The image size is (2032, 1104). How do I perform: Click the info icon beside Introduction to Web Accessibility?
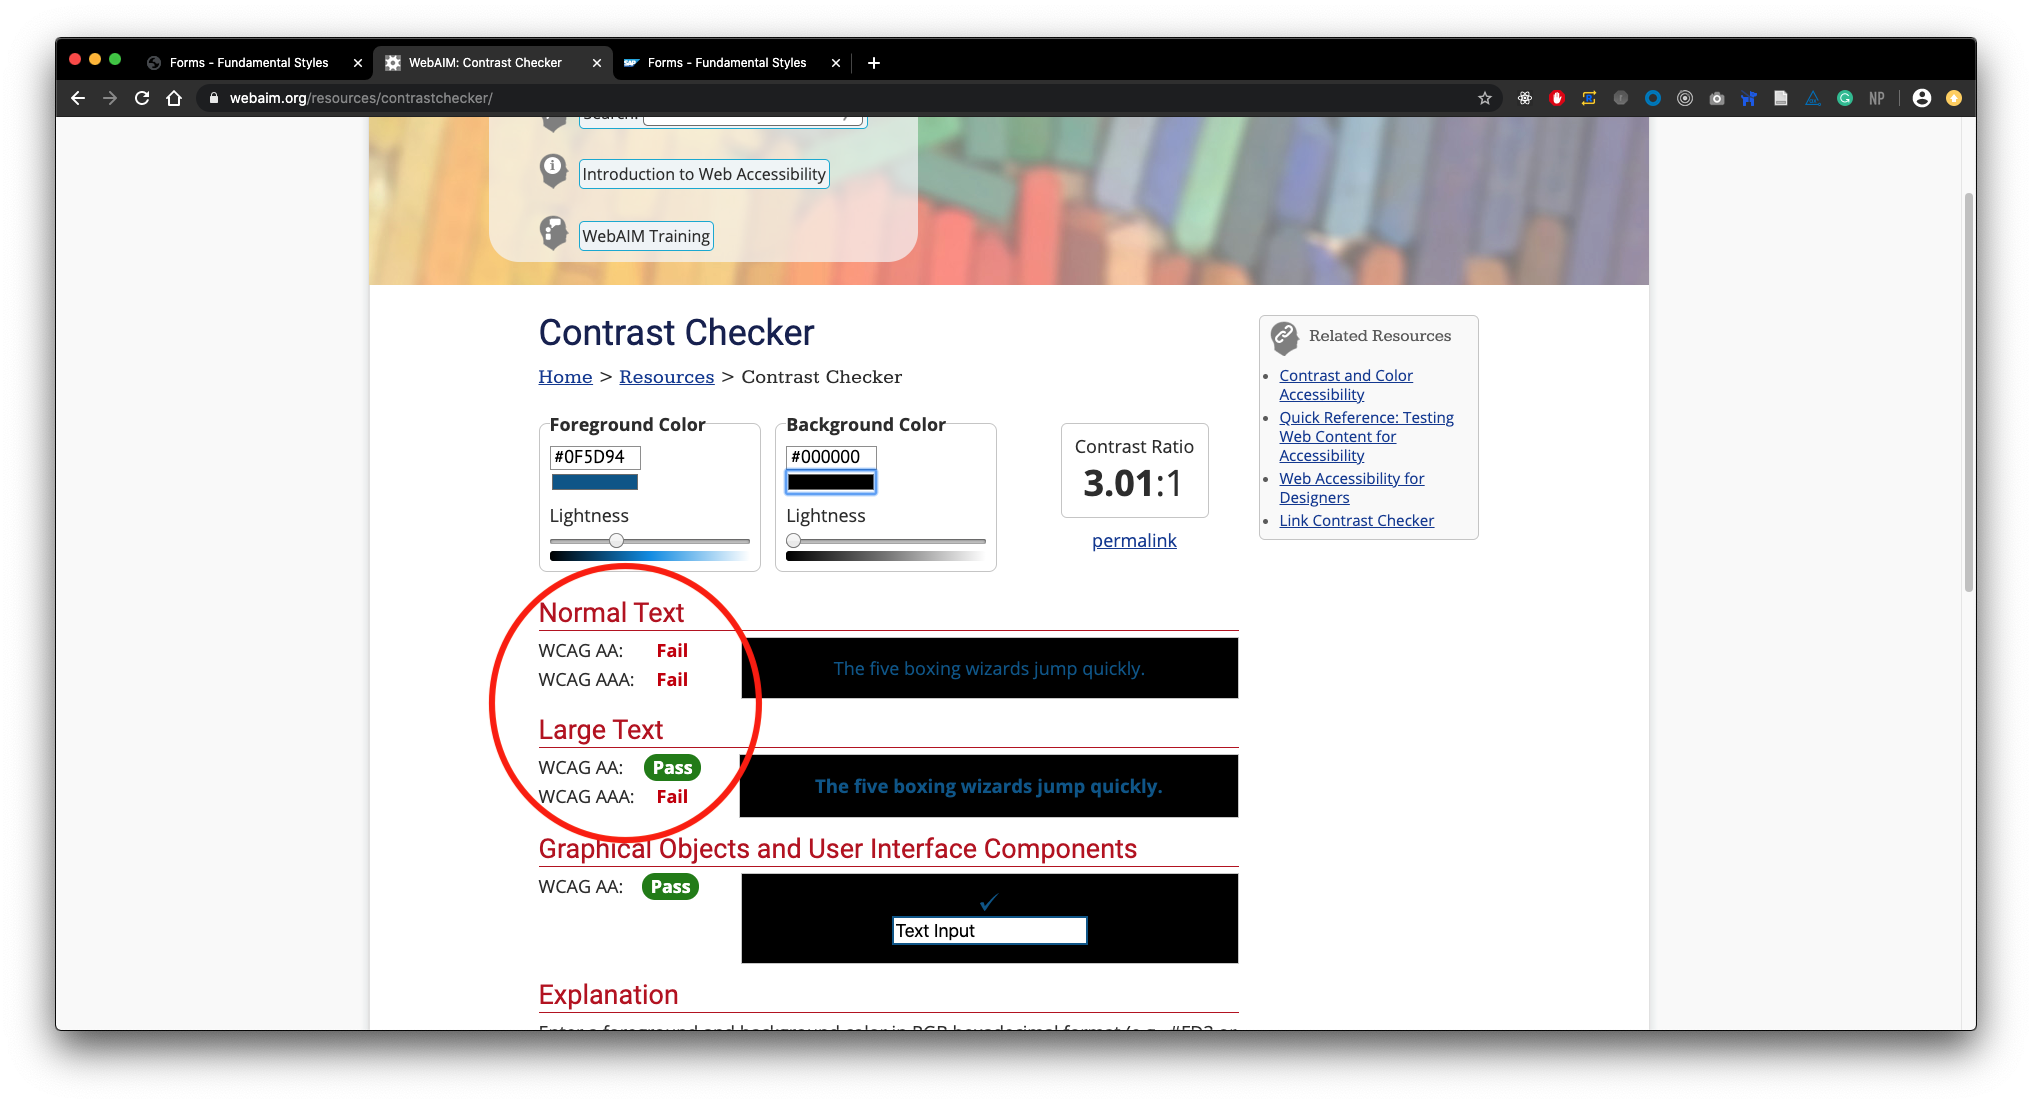tap(553, 170)
